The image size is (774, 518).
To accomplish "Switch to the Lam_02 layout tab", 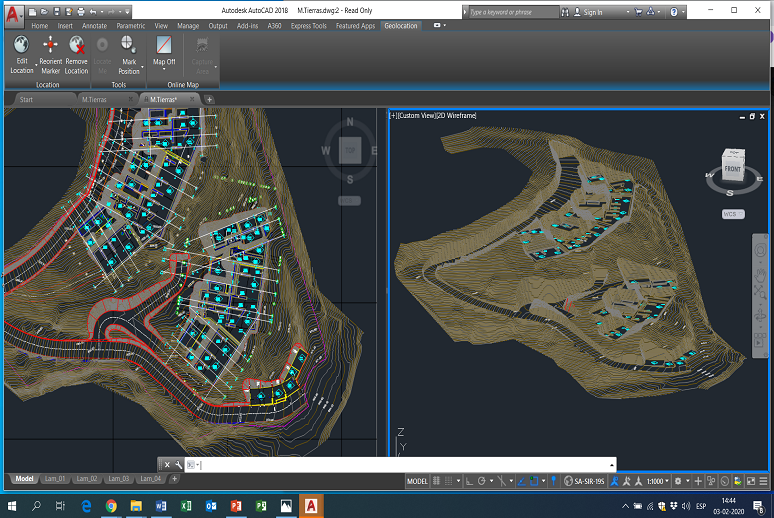I will click(x=87, y=478).
